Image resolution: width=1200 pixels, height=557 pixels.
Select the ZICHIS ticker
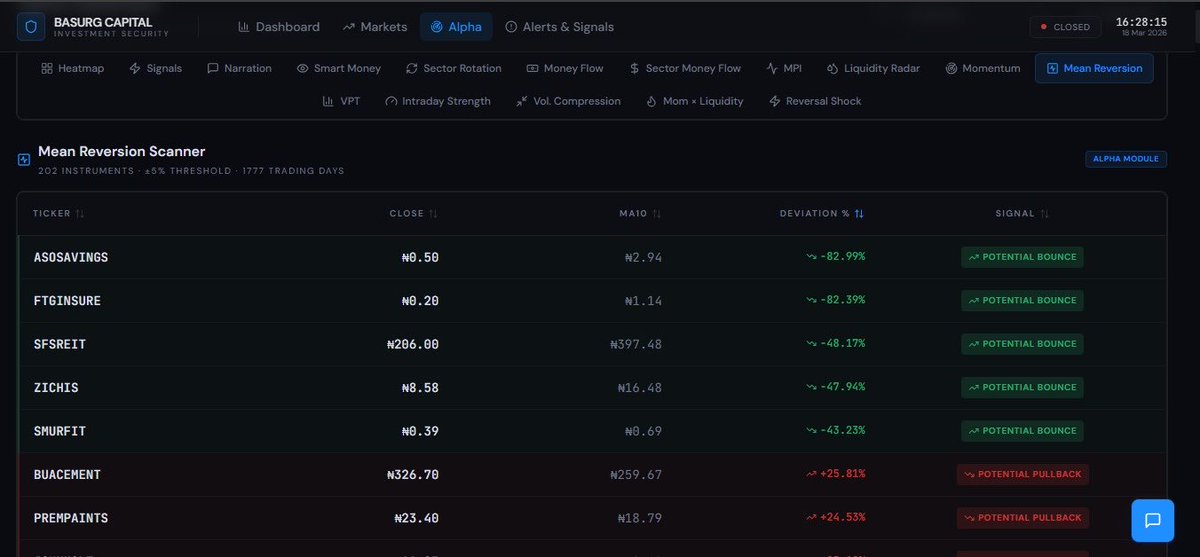point(56,387)
